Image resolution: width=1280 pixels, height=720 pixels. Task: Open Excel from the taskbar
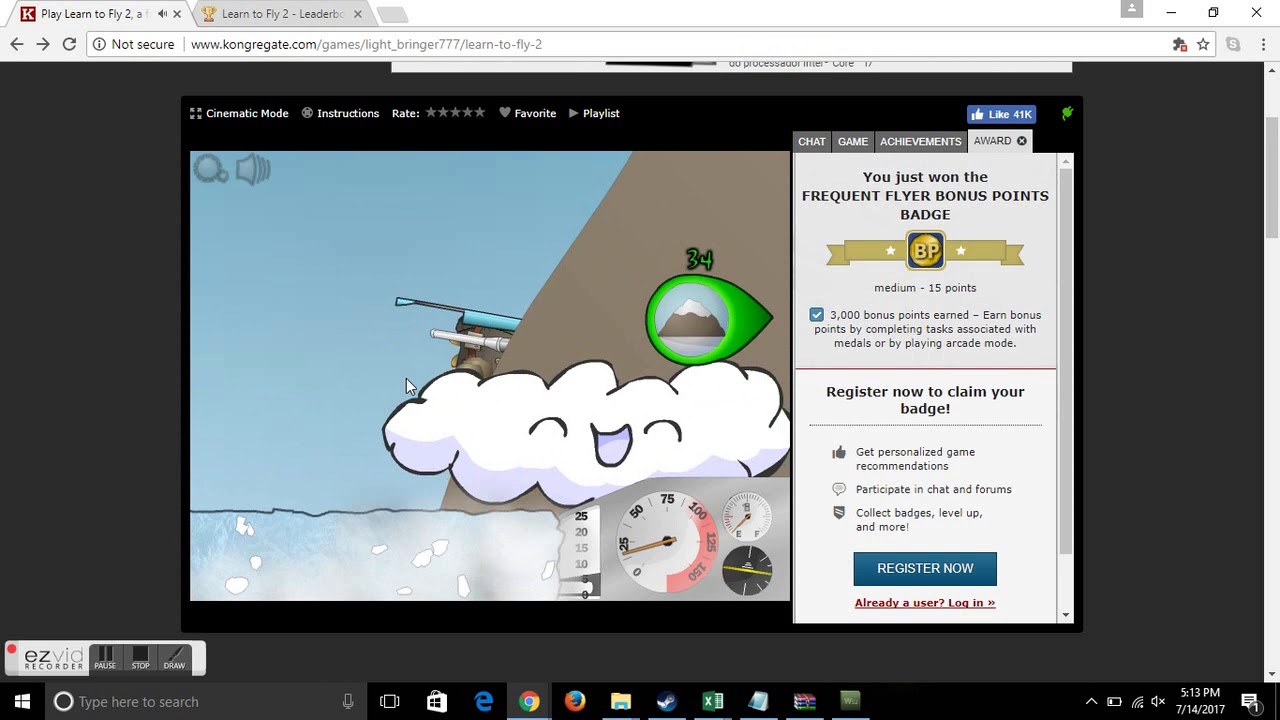point(712,701)
